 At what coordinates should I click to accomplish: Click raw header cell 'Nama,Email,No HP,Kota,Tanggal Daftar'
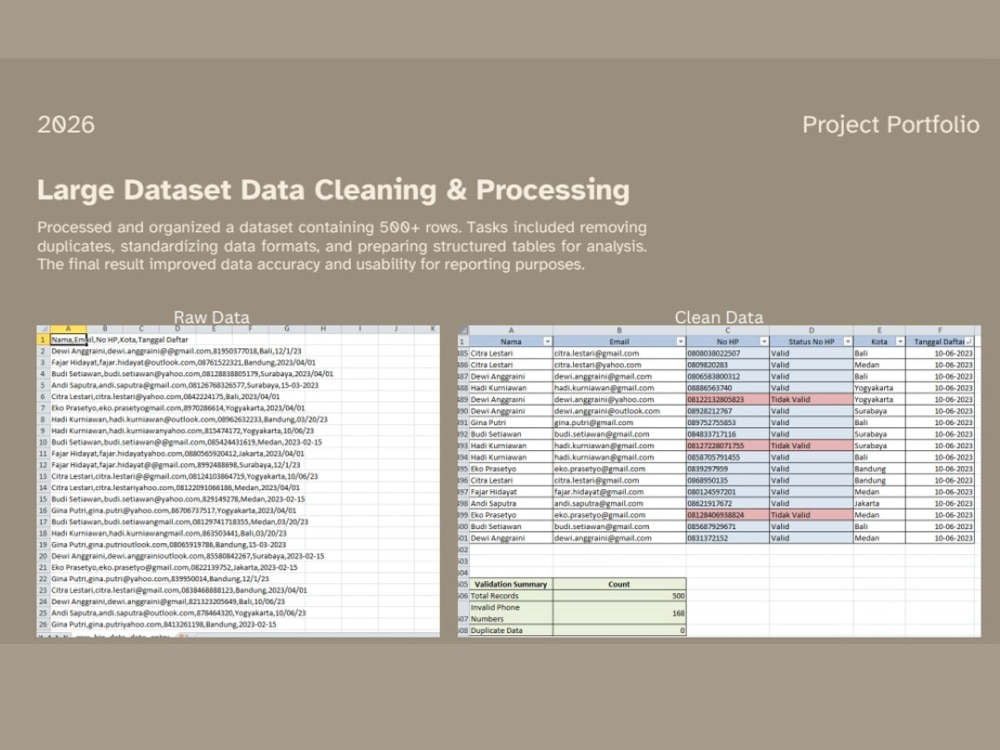pyautogui.click(x=120, y=340)
